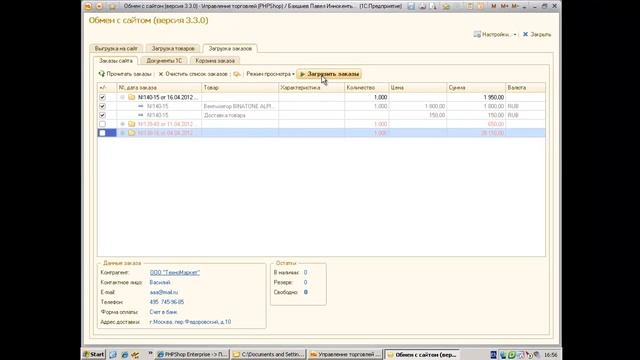
Task: Click the Цена column header
Action: [x=418, y=87]
